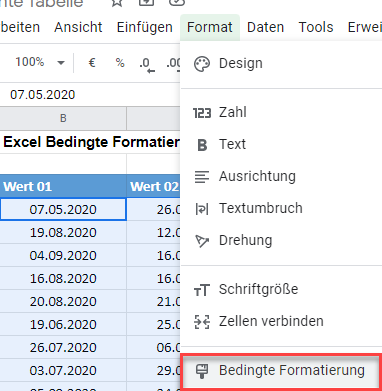This screenshot has height=391, width=382.
Task: Click the font size tT icon
Action: coord(202,290)
